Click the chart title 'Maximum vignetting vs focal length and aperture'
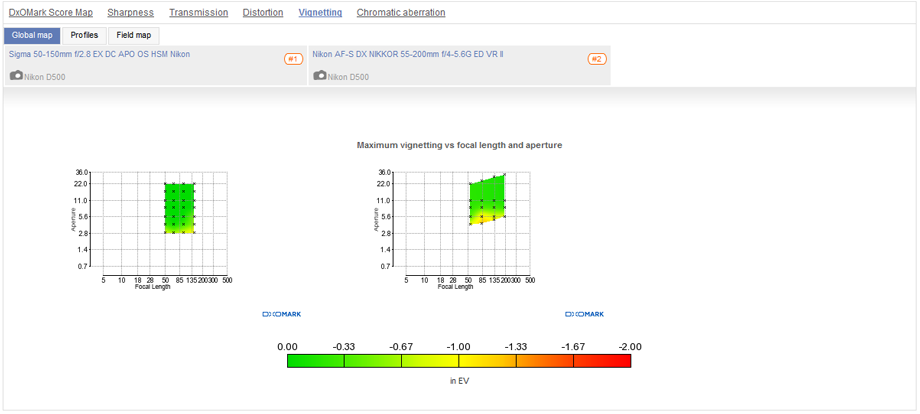Image resolution: width=920 pixels, height=414 pixels. (459, 145)
